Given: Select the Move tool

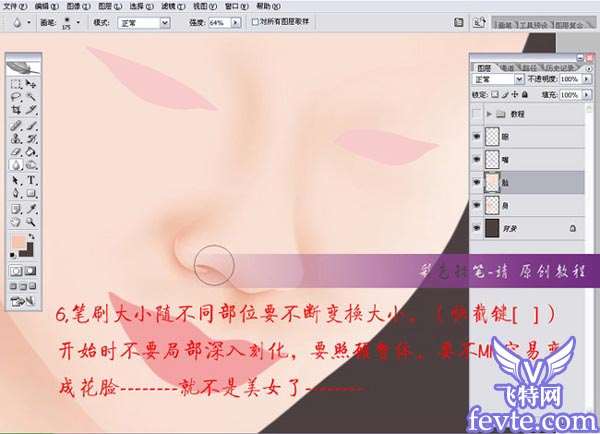Looking at the screenshot, I should (32, 85).
